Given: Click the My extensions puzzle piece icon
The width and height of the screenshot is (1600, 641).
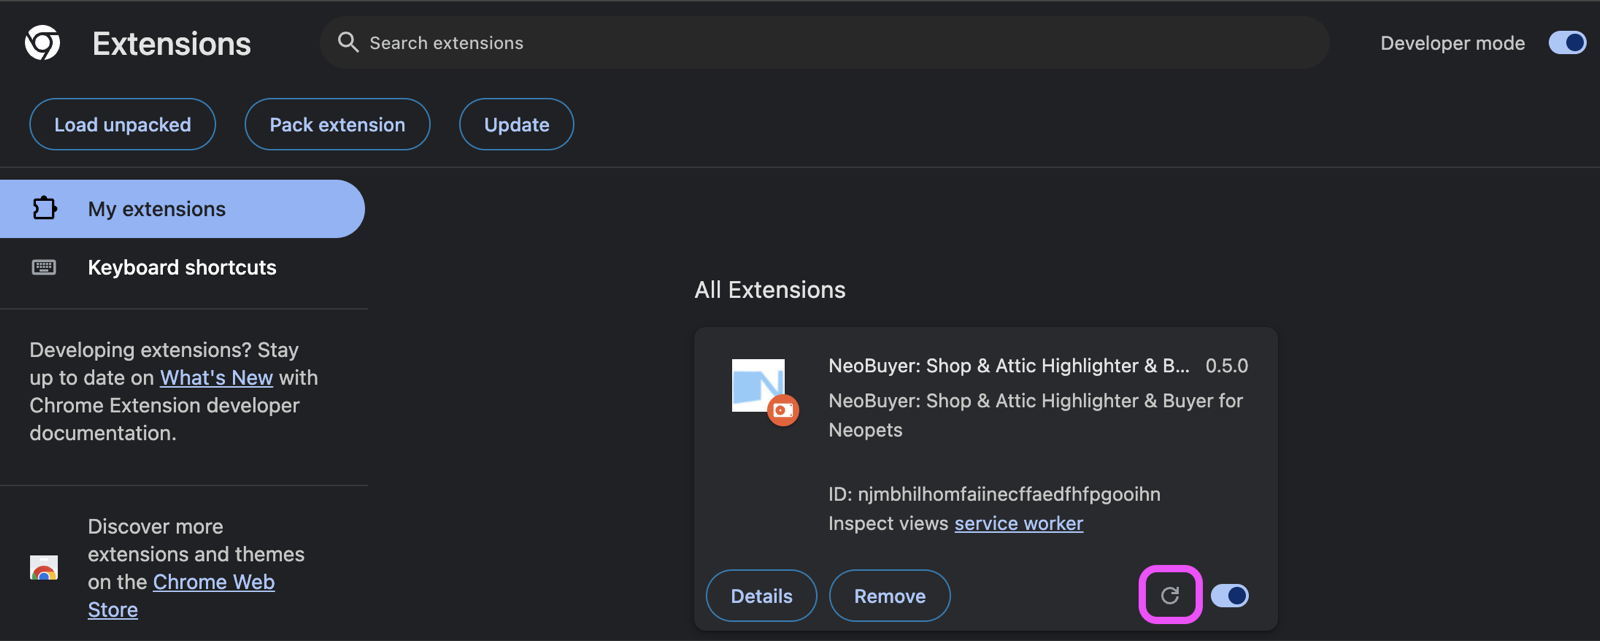Looking at the screenshot, I should [44, 208].
